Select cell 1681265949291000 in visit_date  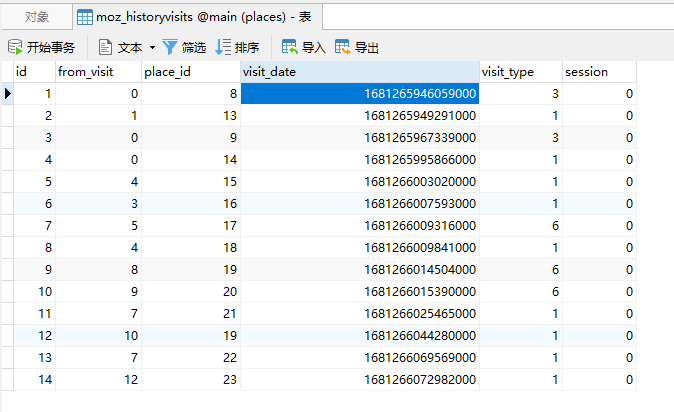pyautogui.click(x=360, y=115)
